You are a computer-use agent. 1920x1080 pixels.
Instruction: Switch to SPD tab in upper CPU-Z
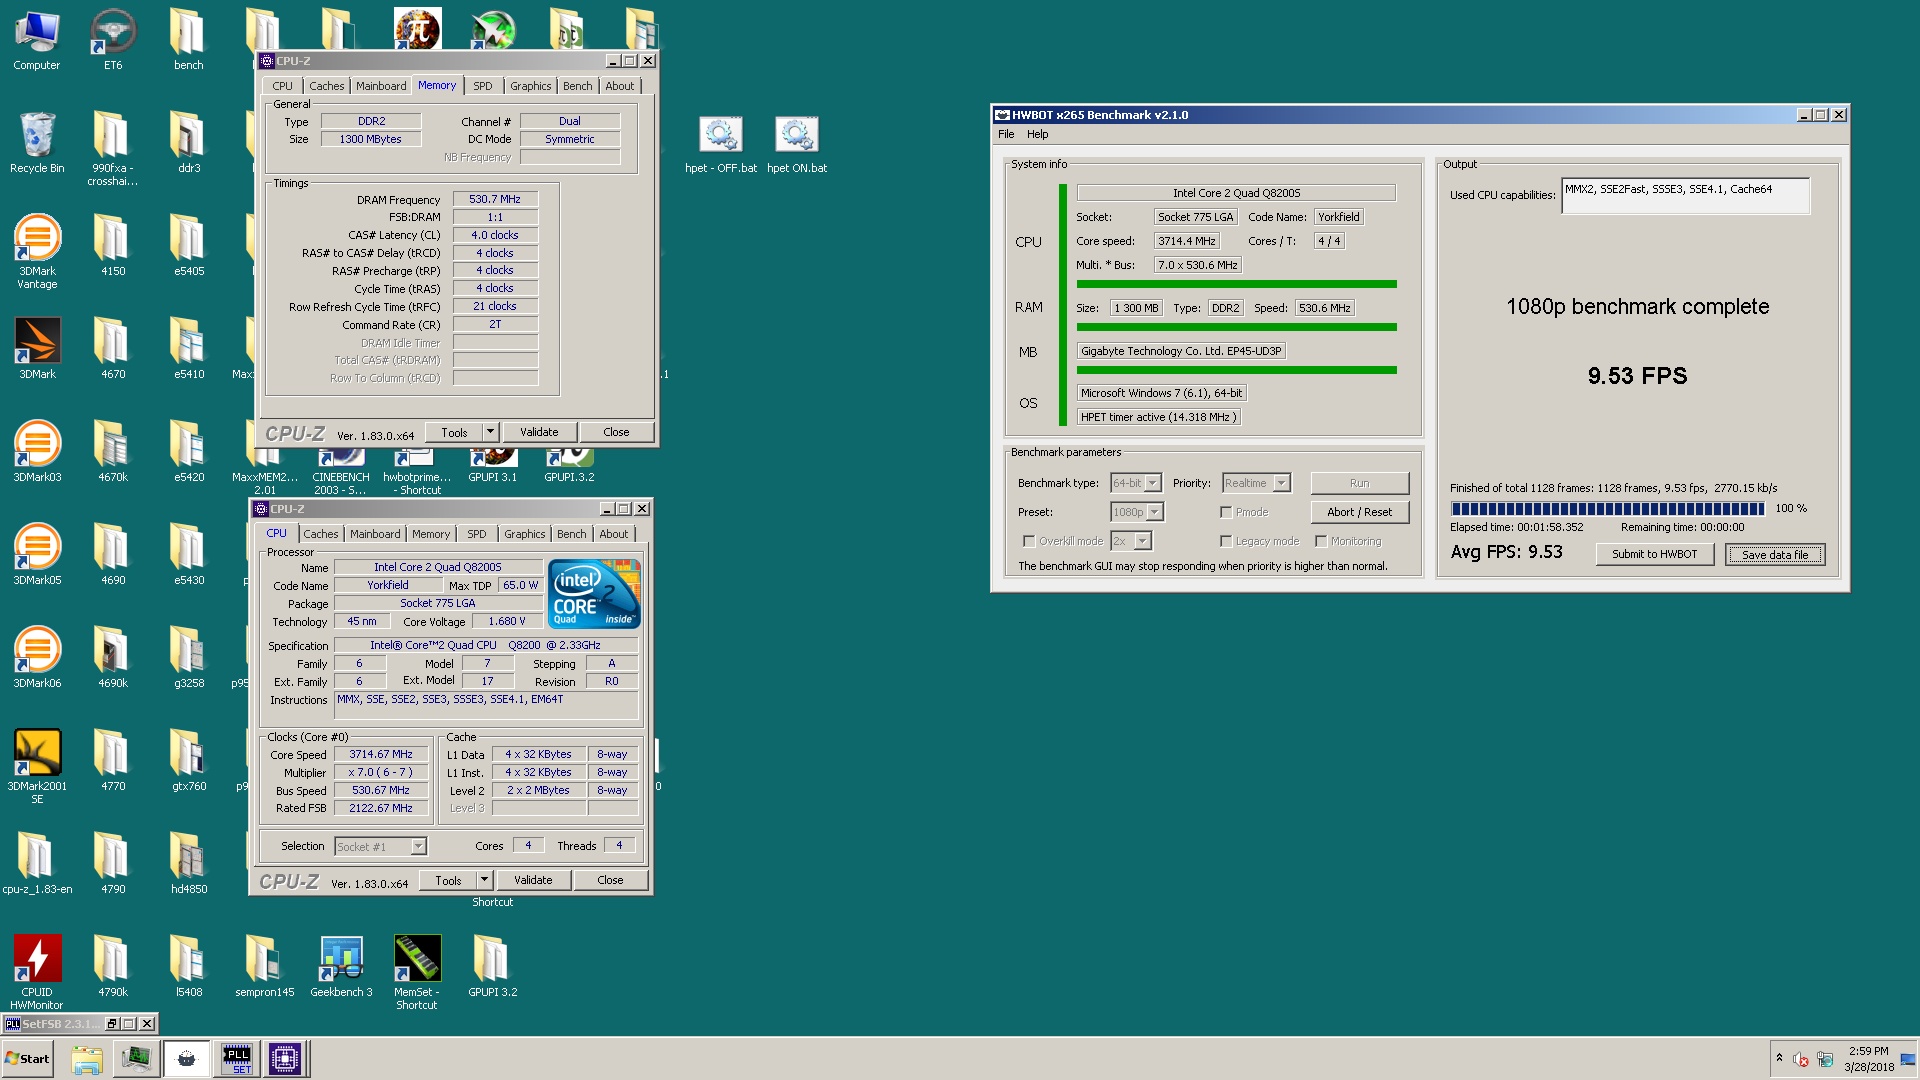point(482,86)
